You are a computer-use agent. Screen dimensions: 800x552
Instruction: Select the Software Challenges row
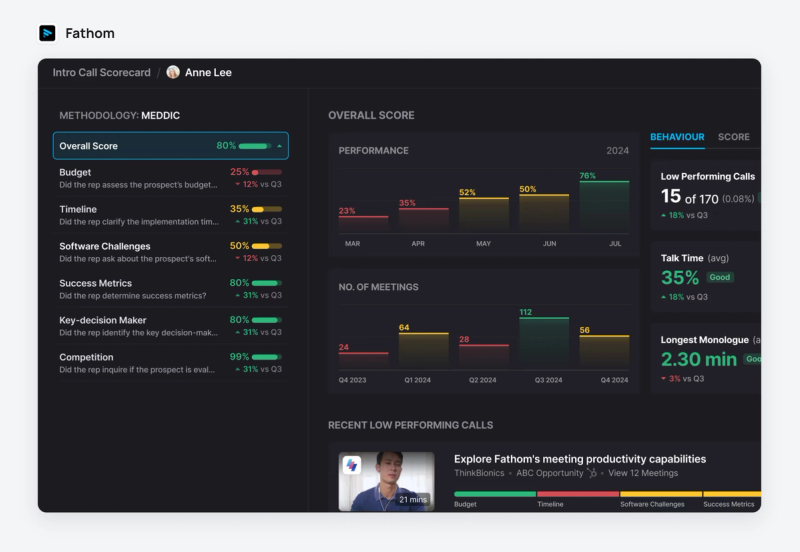[170, 252]
